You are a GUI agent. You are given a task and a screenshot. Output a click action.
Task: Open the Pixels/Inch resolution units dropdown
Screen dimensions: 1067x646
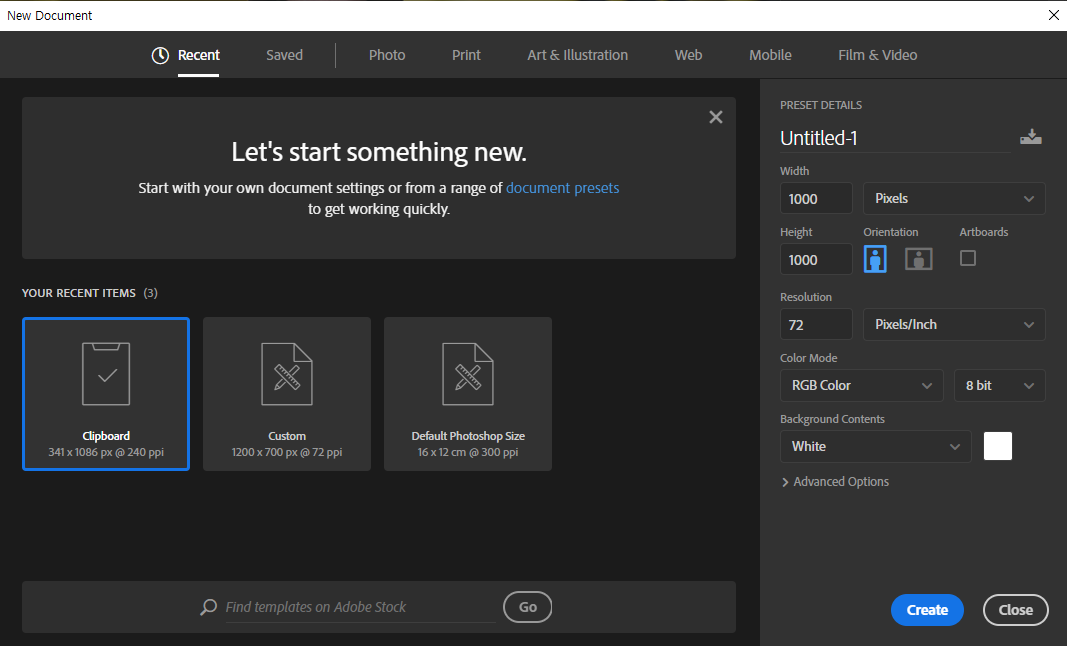(954, 325)
